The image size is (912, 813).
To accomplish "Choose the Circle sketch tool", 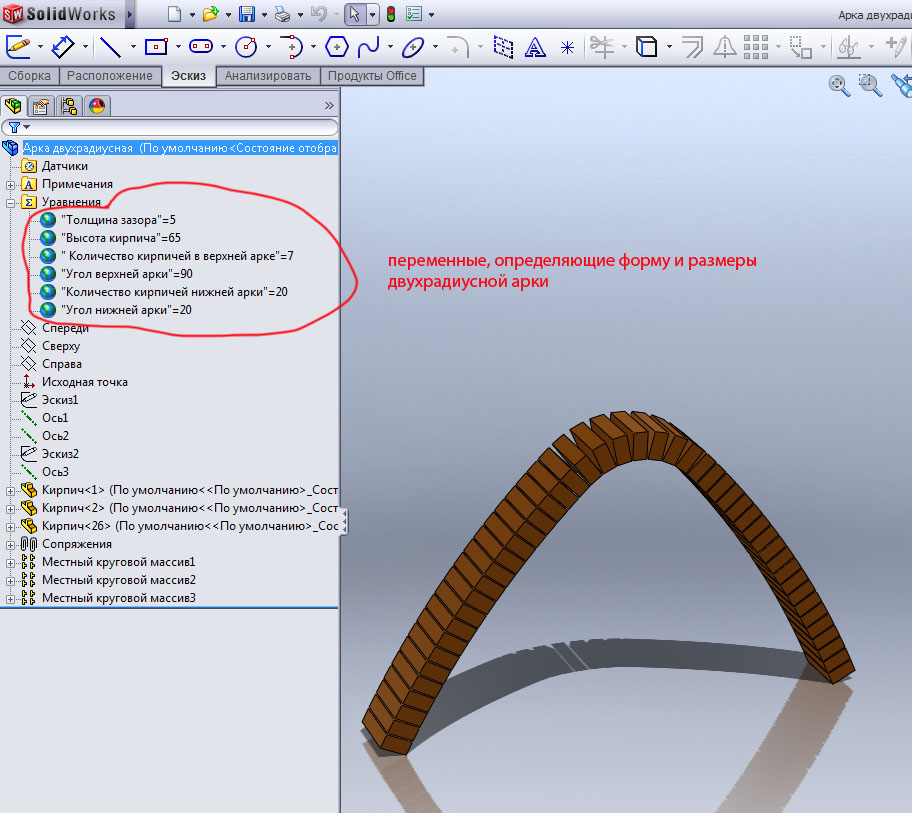I will 245,46.
